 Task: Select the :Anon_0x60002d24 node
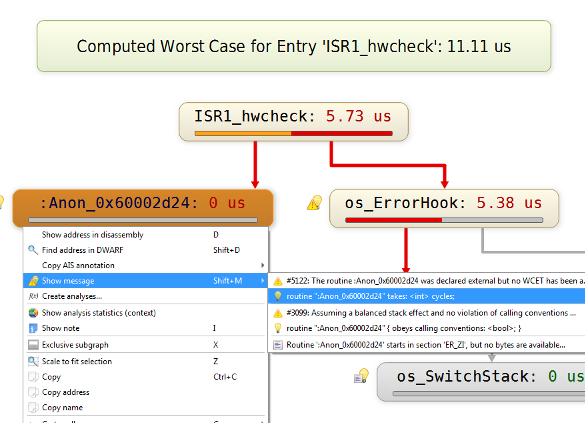click(143, 208)
